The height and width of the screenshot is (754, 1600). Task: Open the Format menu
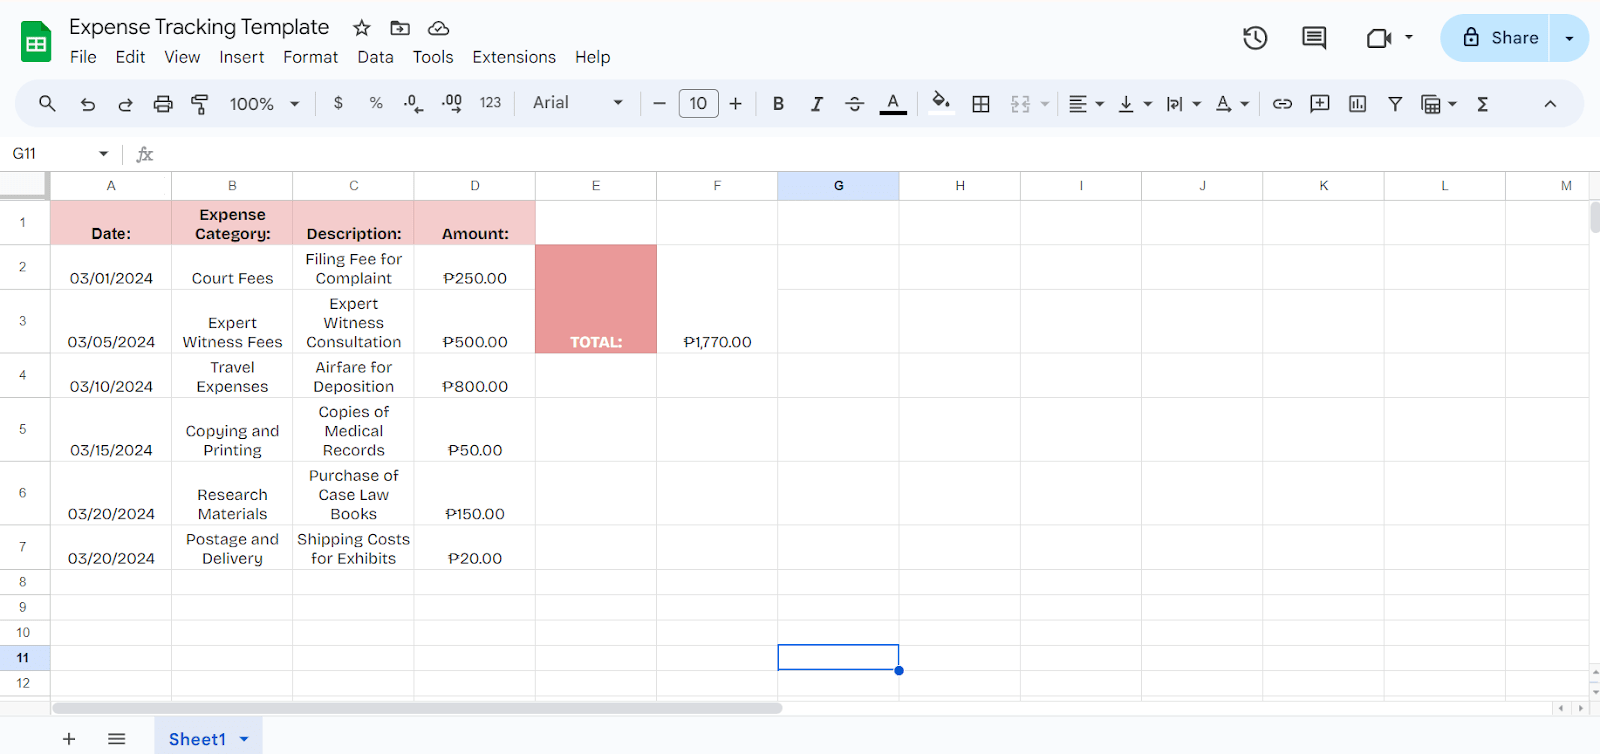tap(310, 57)
